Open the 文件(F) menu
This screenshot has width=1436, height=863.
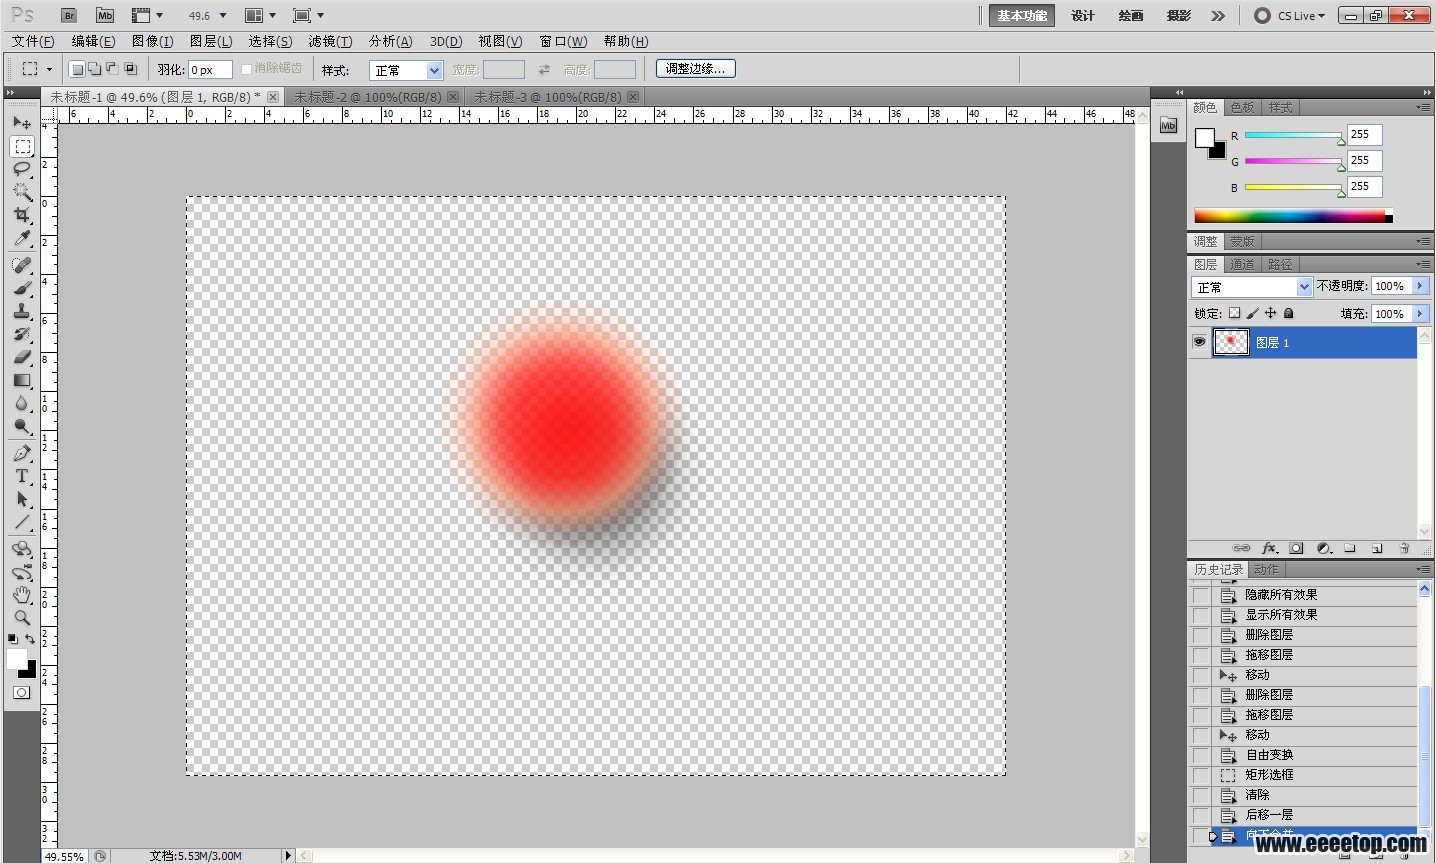pos(33,41)
